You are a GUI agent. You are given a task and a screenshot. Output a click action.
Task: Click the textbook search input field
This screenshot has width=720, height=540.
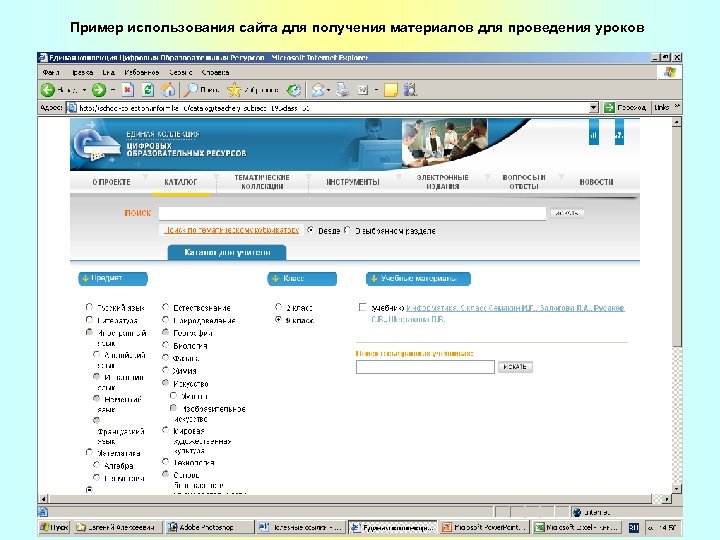(425, 367)
